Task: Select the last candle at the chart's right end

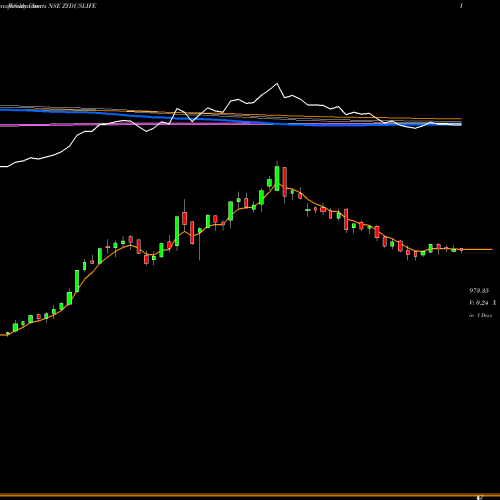Action: (x=462, y=250)
